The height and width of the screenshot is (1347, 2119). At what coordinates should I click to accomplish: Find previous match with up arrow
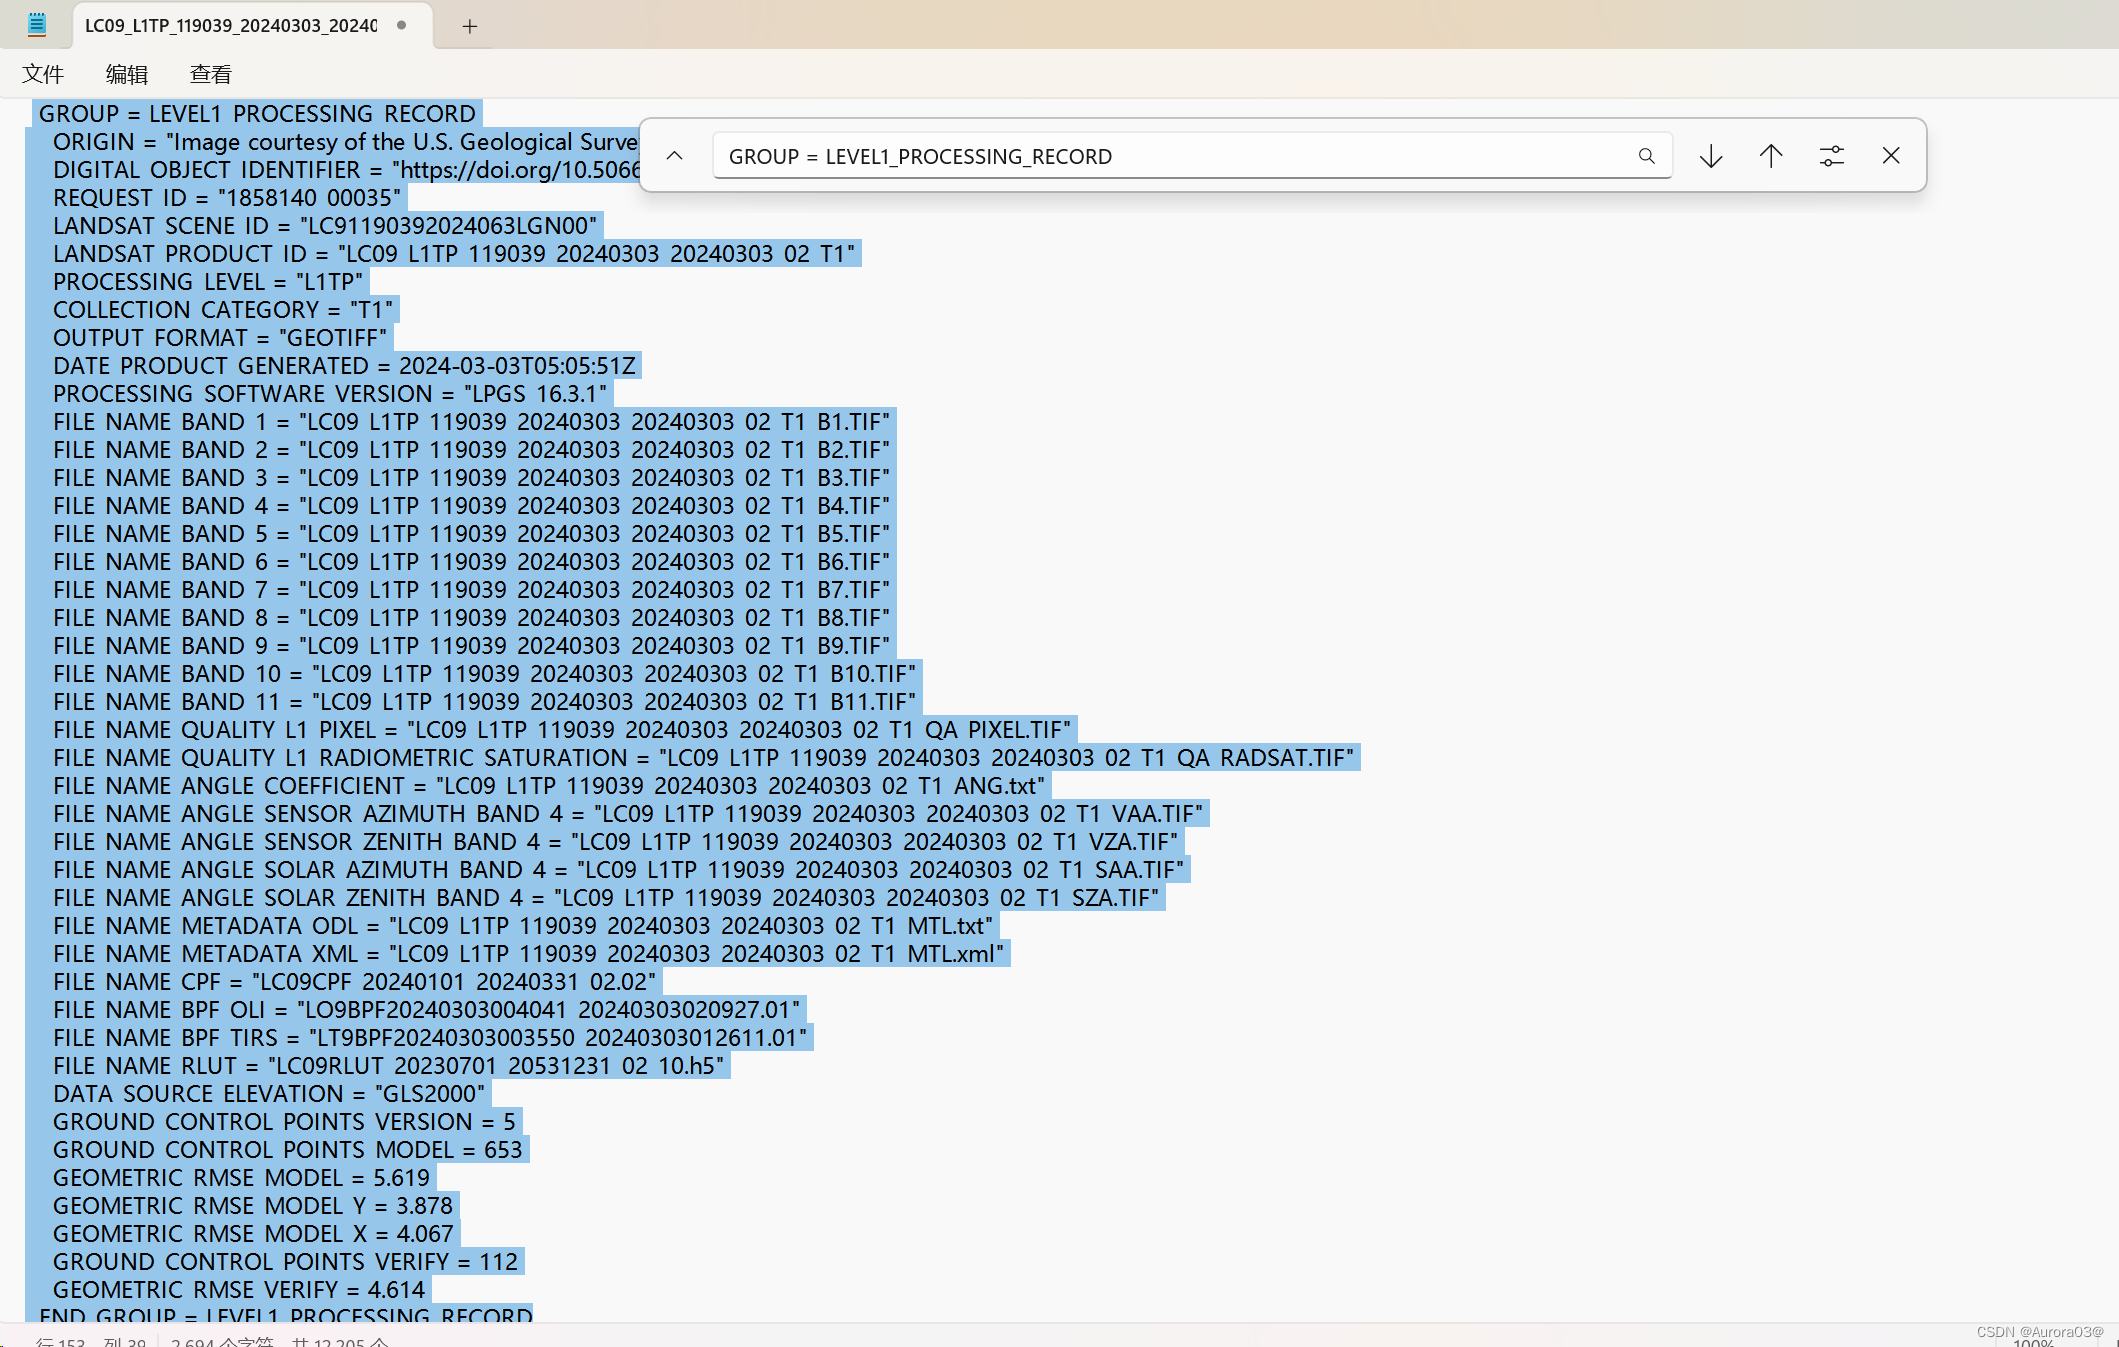click(x=1770, y=156)
